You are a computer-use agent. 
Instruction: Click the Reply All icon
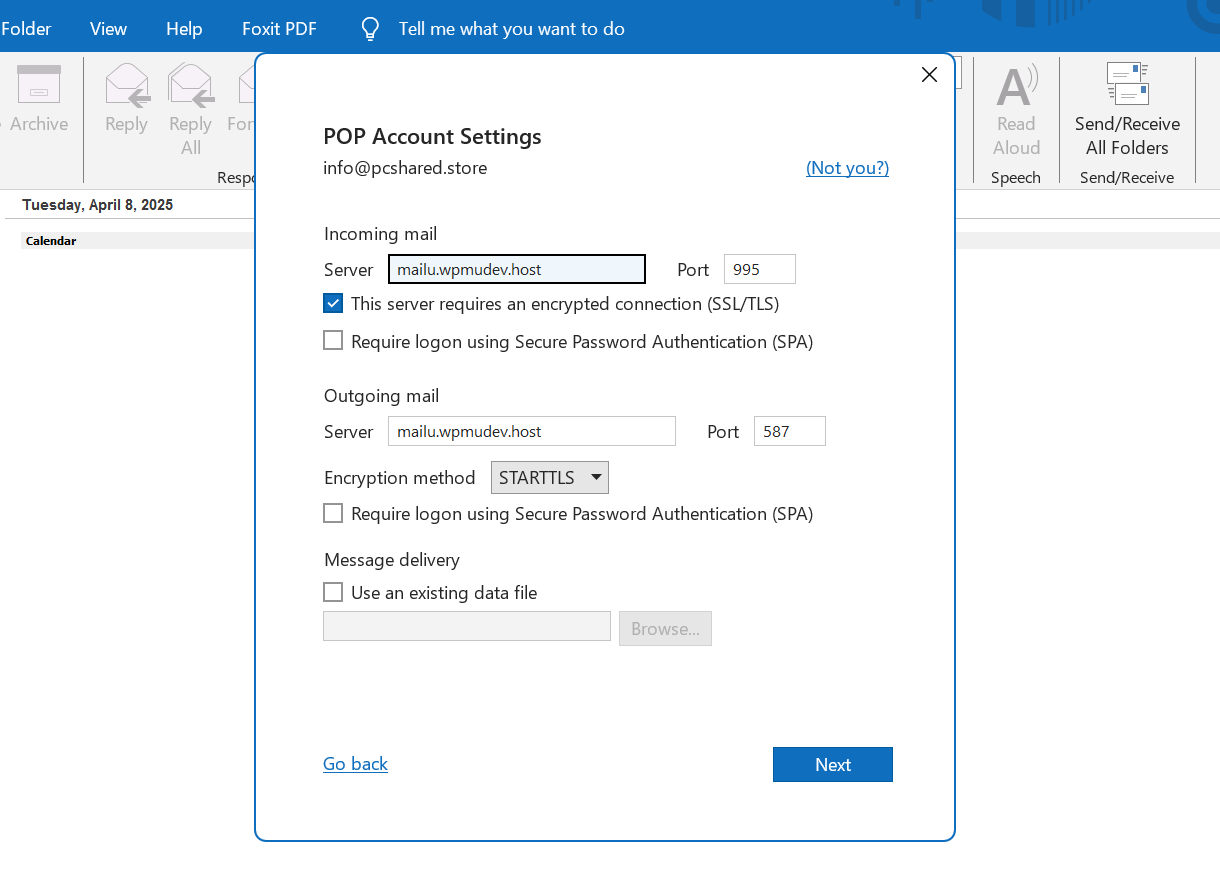(x=191, y=85)
